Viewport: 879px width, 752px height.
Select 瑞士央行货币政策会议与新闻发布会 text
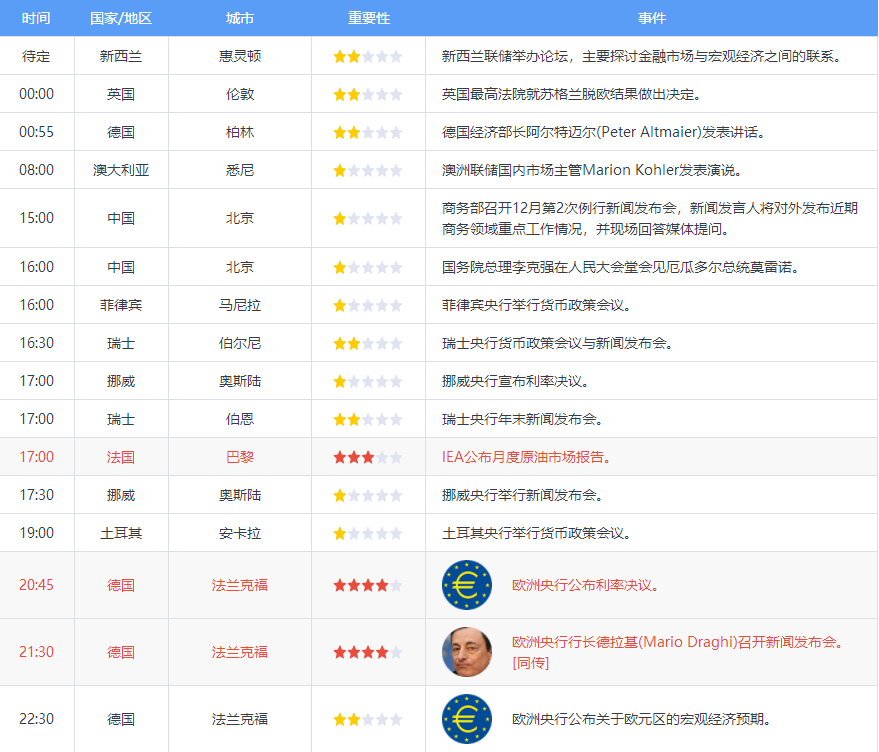coord(558,344)
